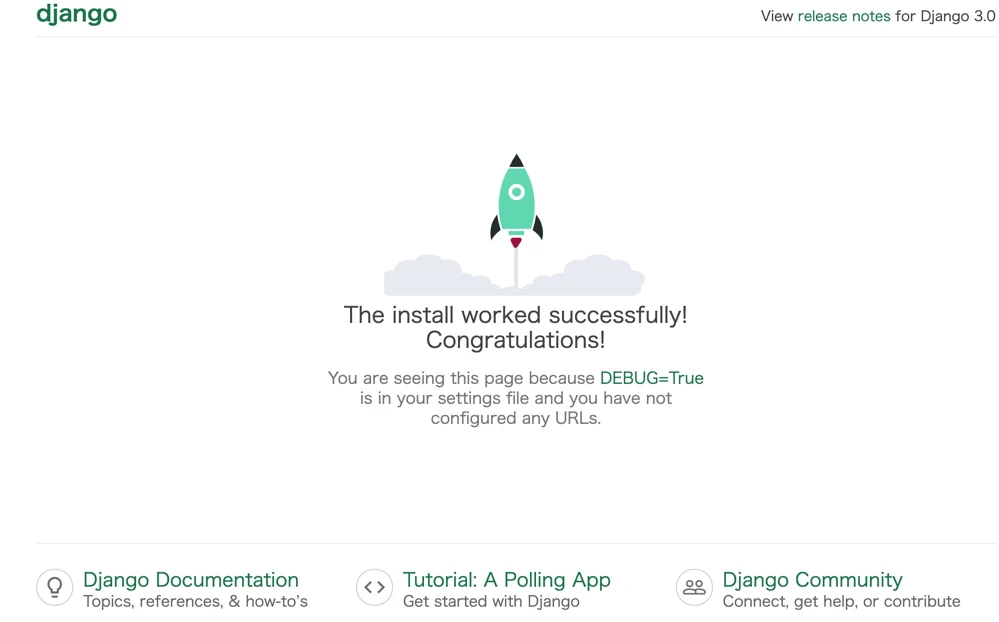The height and width of the screenshot is (622, 999).
Task: Click the people community icon
Action: click(x=694, y=587)
